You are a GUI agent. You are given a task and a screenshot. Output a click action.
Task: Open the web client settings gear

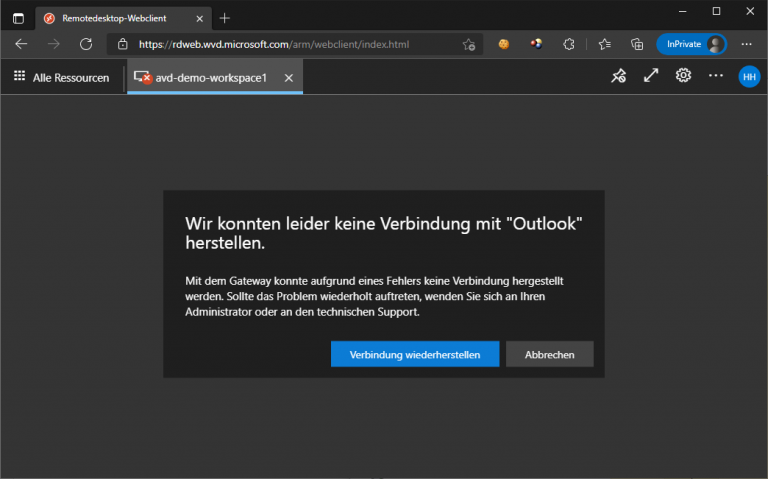tap(684, 76)
